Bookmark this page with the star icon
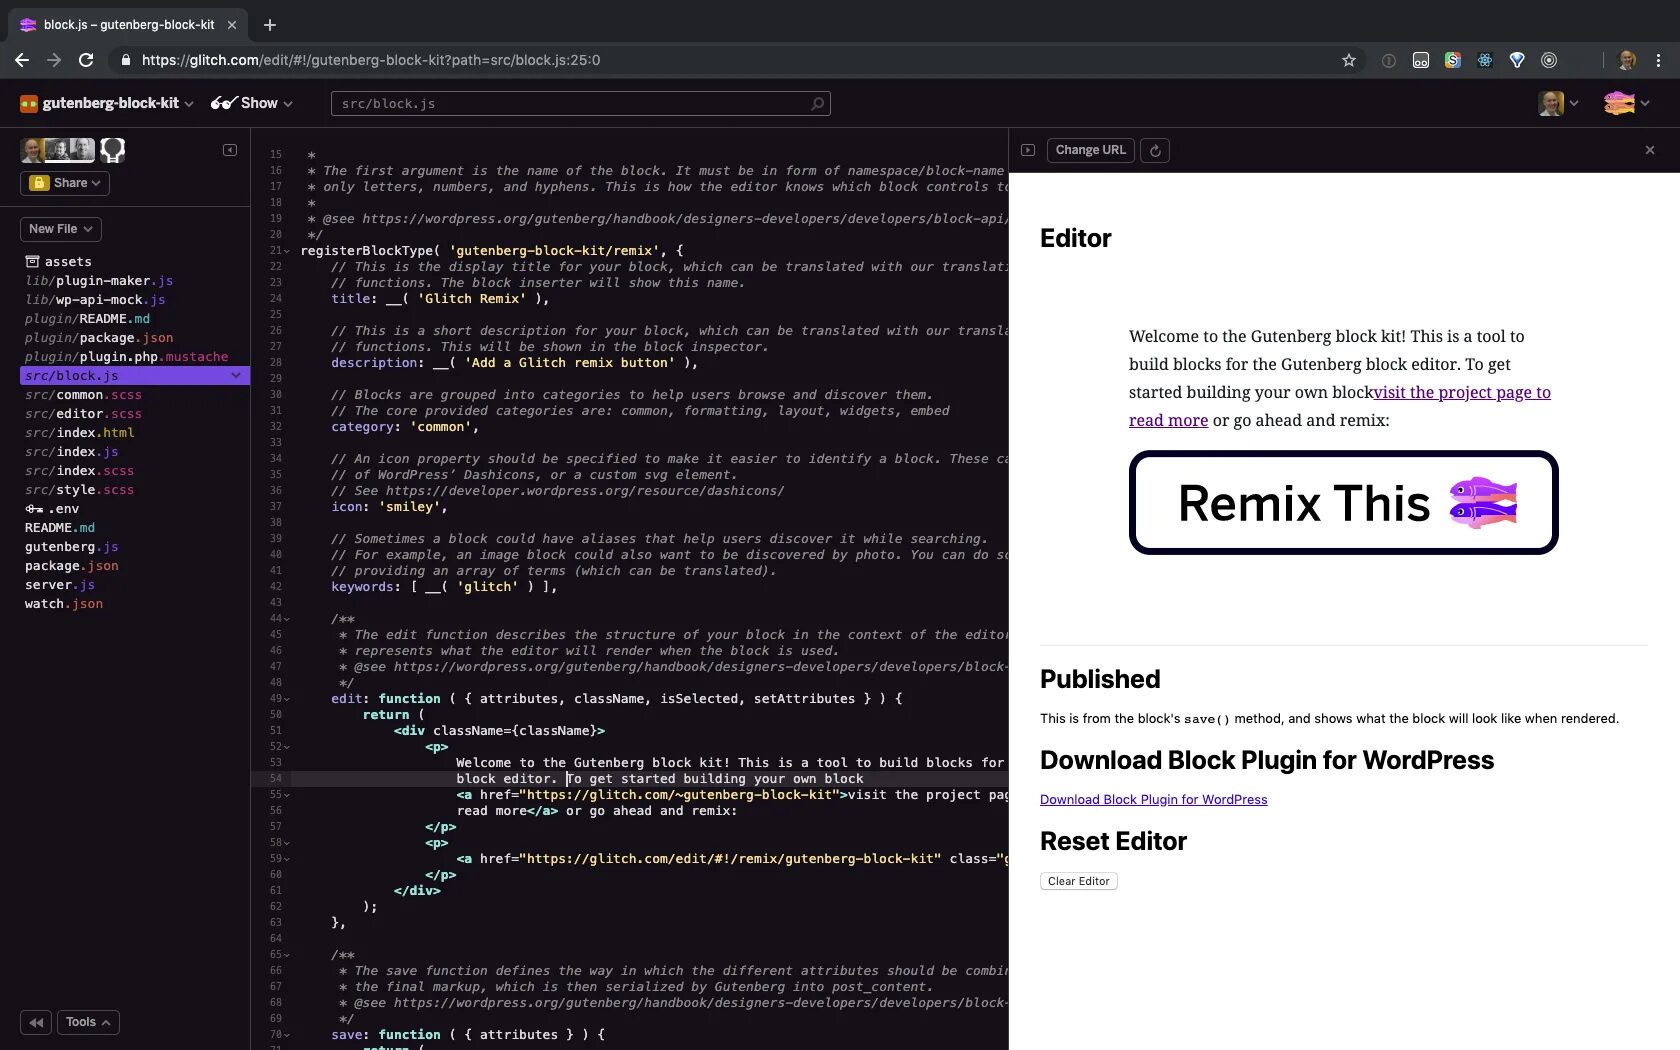 tap(1349, 60)
